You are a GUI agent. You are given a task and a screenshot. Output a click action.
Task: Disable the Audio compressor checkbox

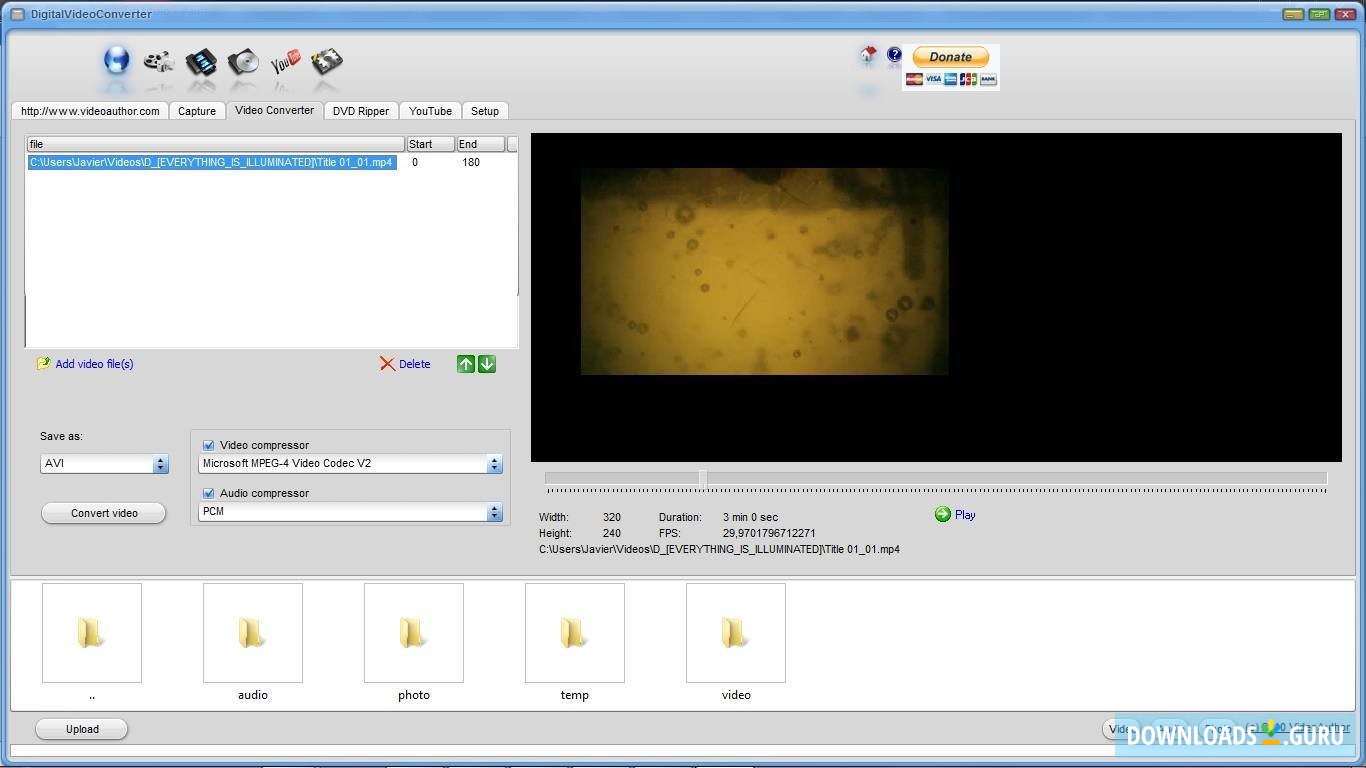point(208,493)
